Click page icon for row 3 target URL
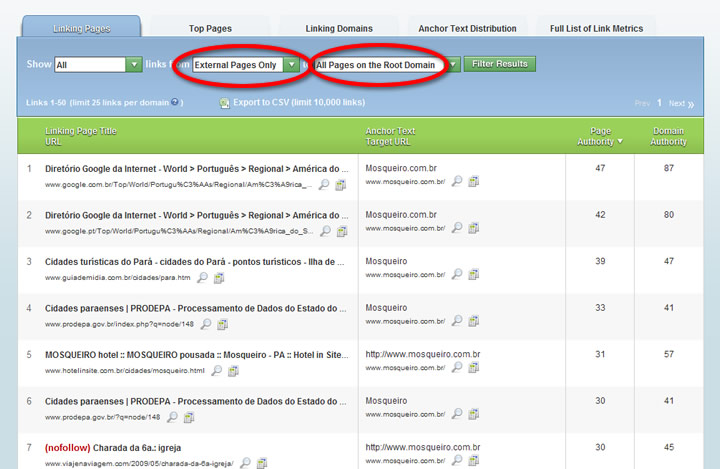720x469 pixels. pos(473,274)
